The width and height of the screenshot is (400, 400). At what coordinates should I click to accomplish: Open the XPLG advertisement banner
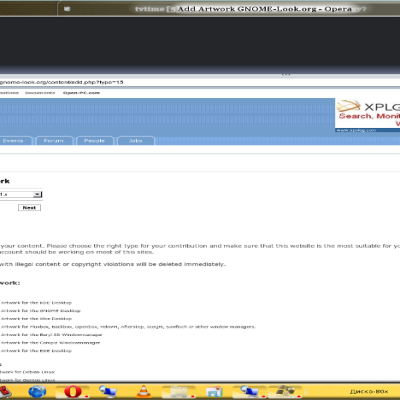click(x=367, y=115)
